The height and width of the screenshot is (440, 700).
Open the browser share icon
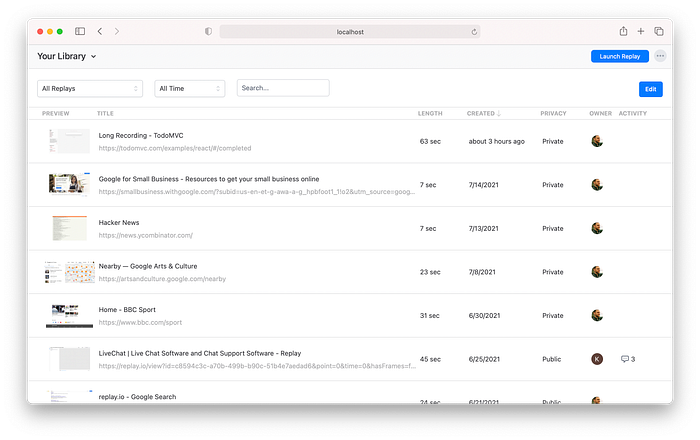pyautogui.click(x=623, y=31)
